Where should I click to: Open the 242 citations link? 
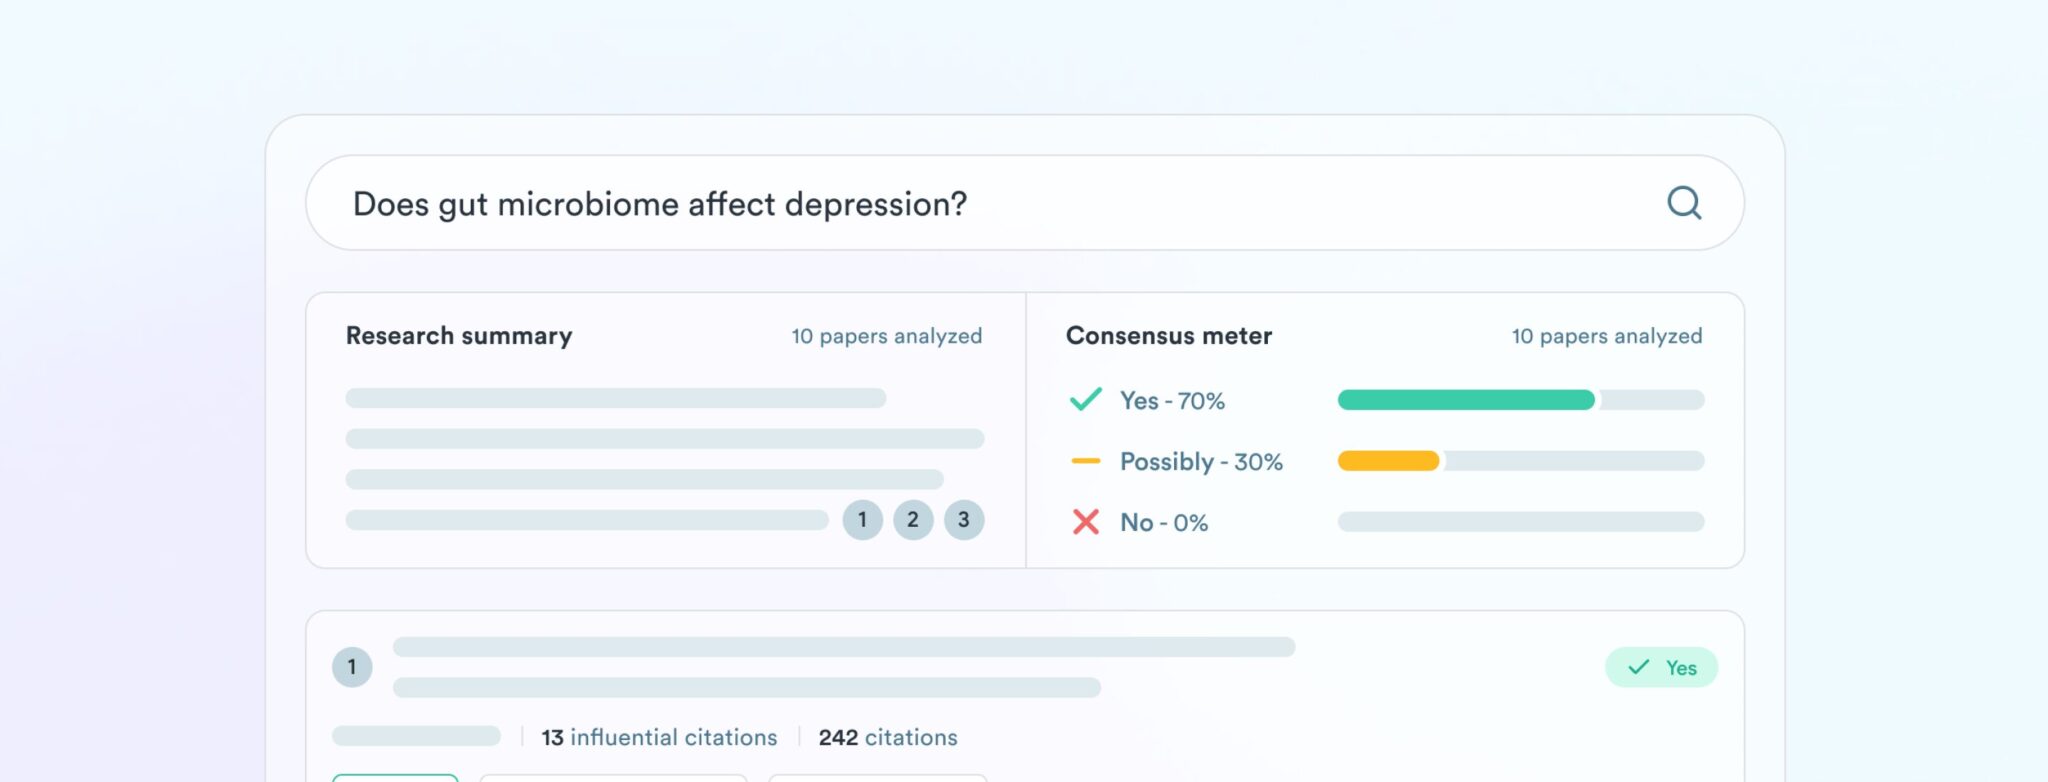click(887, 737)
